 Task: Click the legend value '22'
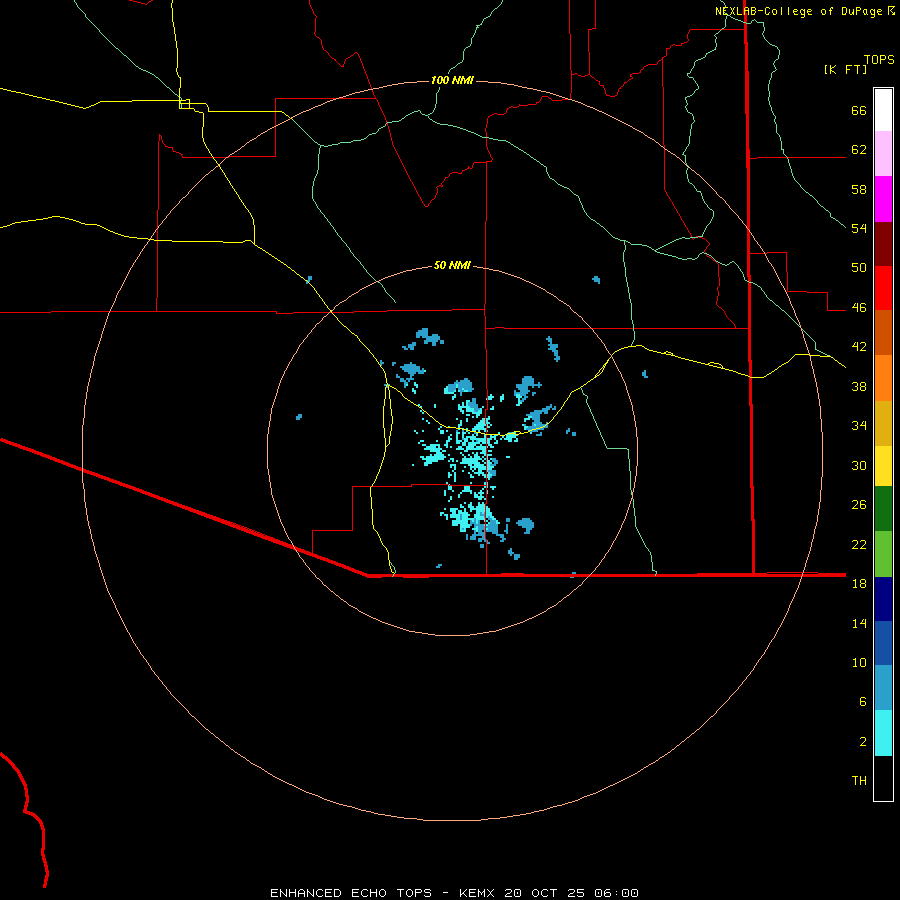(859, 544)
